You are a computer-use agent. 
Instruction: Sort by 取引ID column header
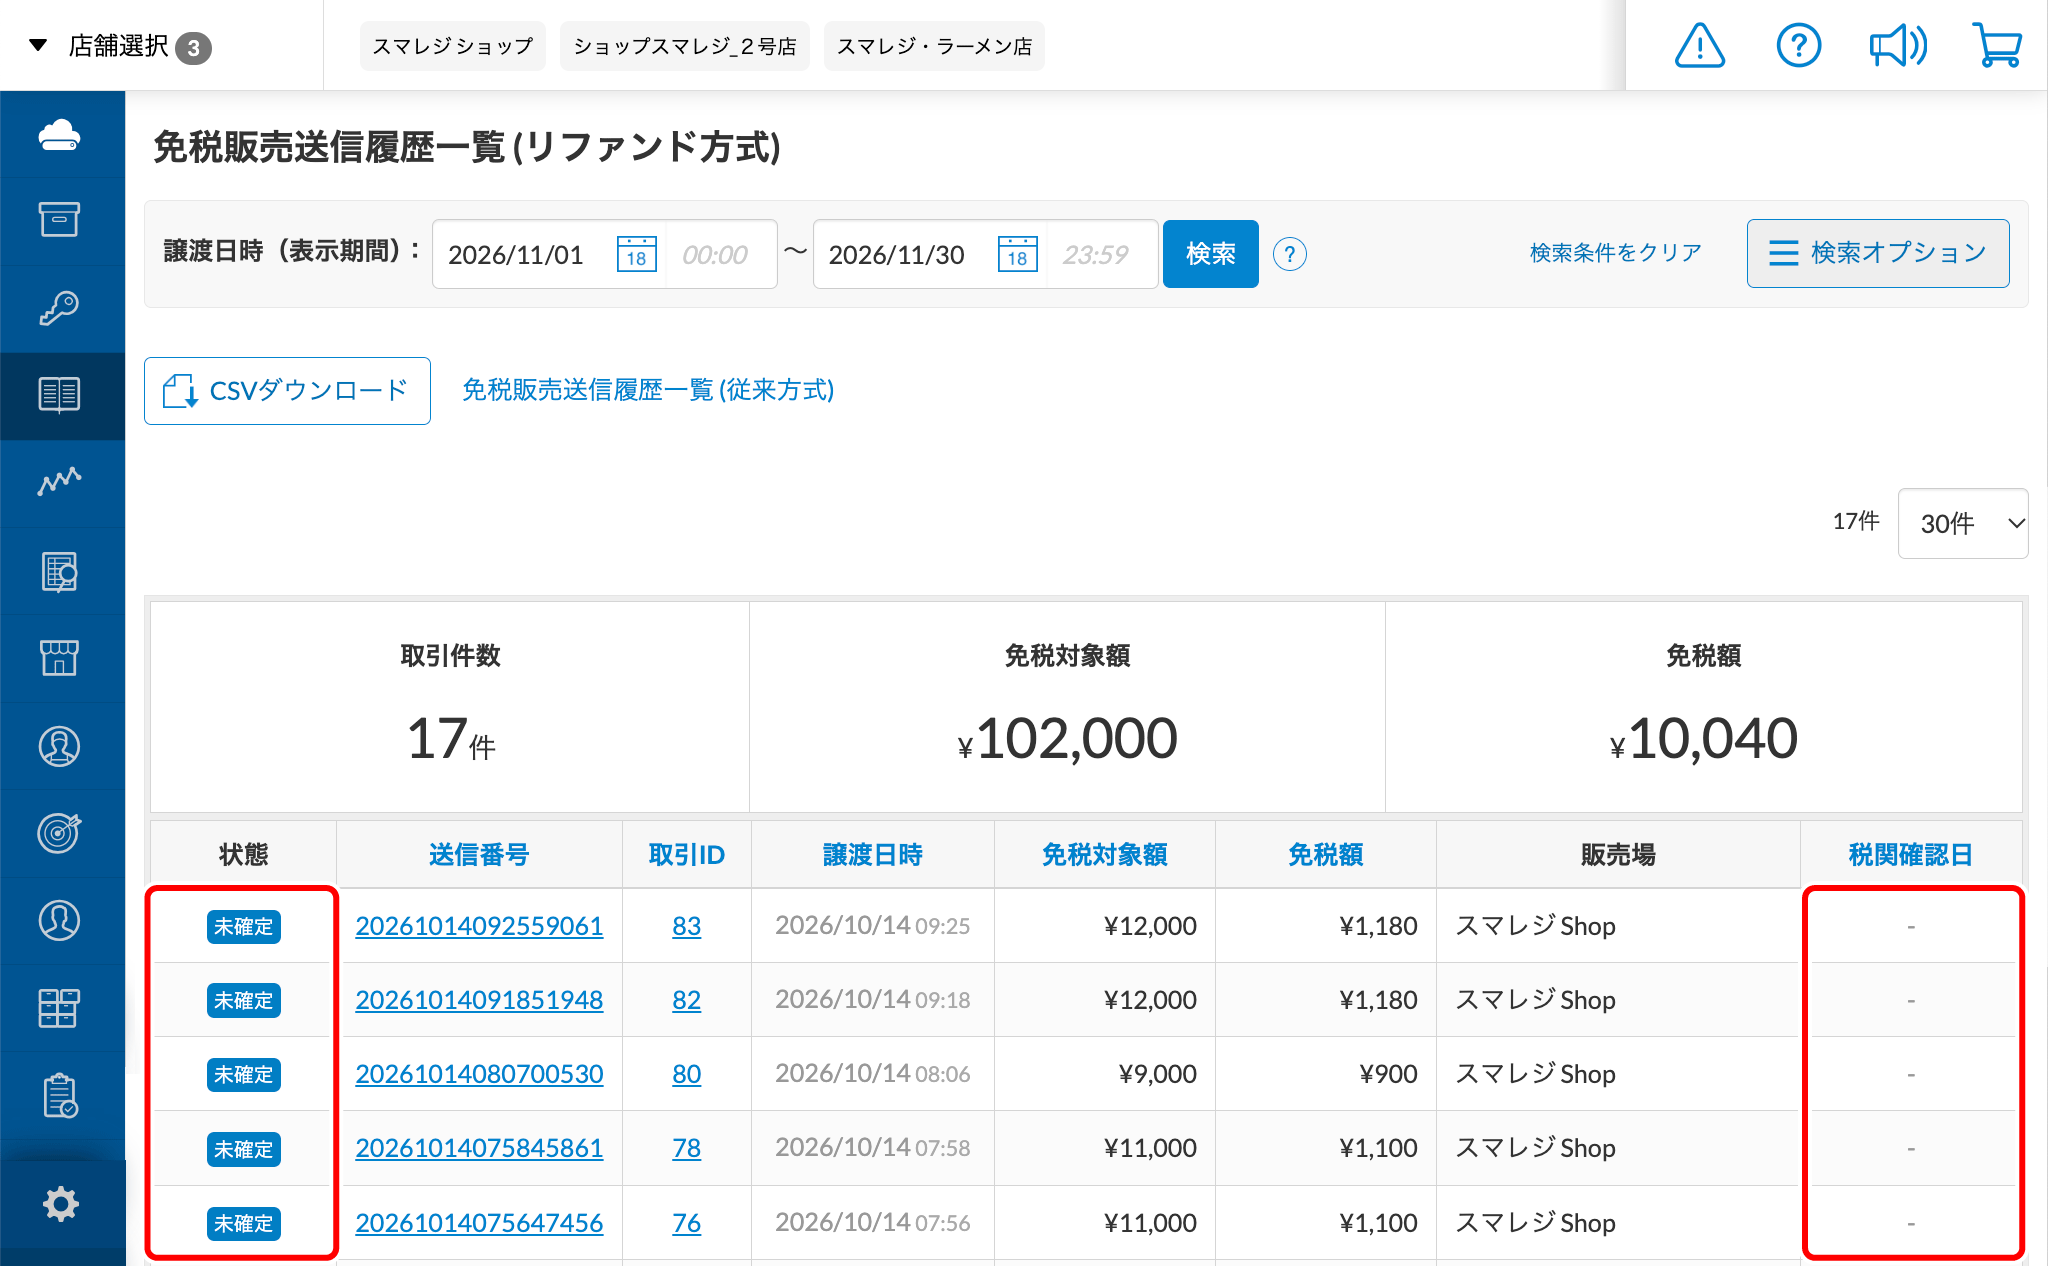(686, 855)
